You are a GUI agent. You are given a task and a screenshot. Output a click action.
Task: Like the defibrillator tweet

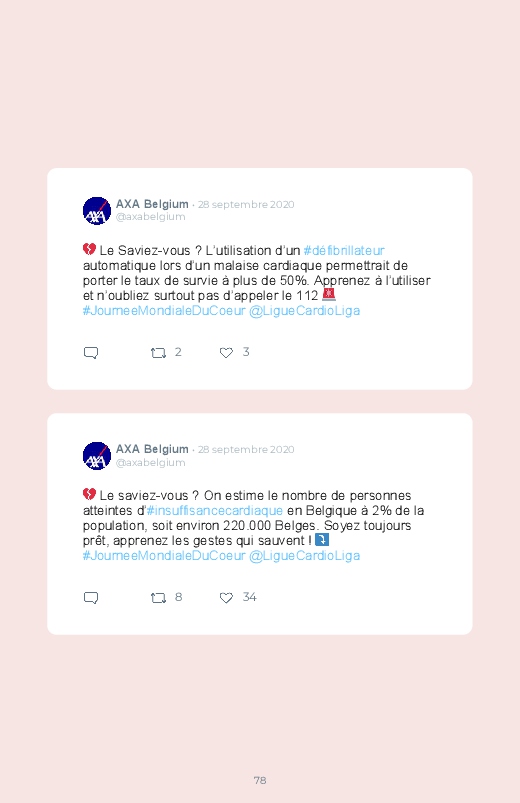click(x=226, y=353)
